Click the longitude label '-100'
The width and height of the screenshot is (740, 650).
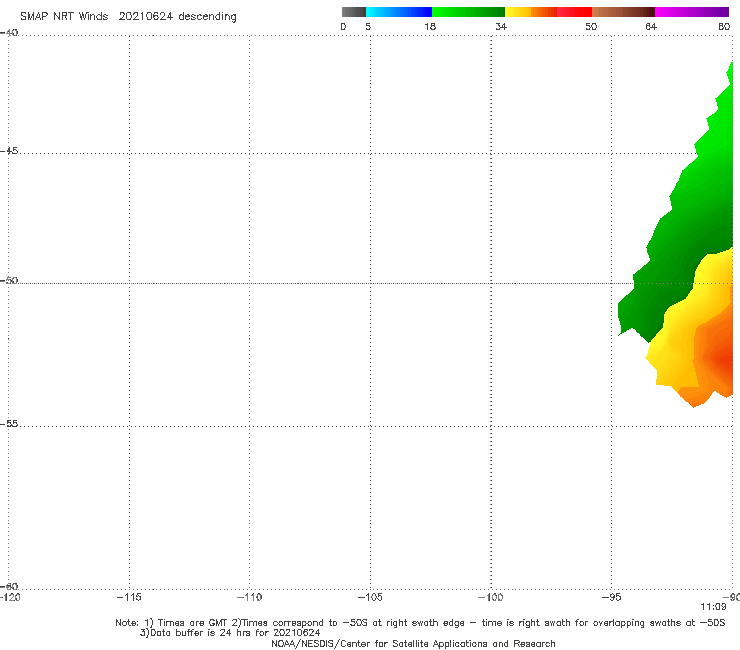coord(491,598)
